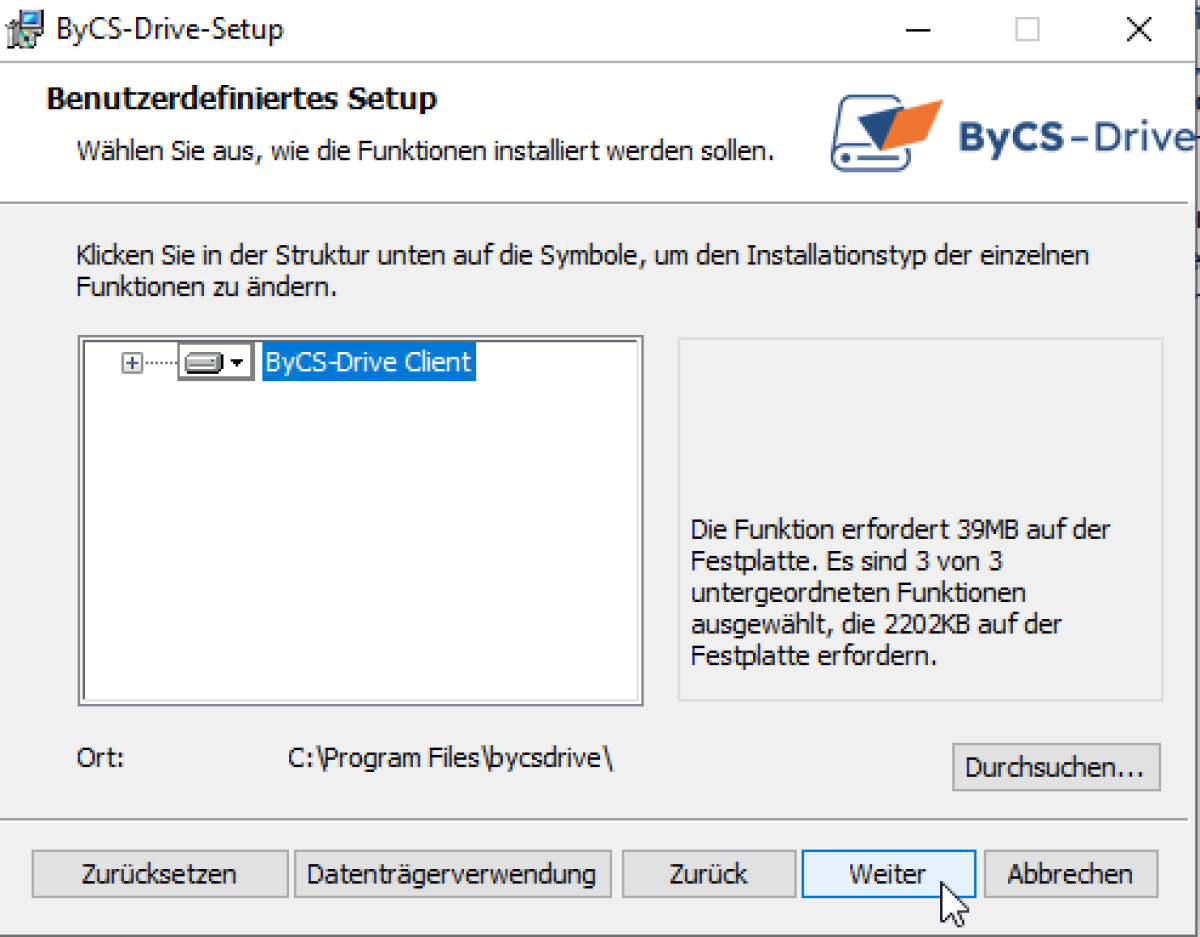Image resolution: width=1200 pixels, height=937 pixels.
Task: Minimize the ByCS-Drive-Setup window
Action: point(917,30)
